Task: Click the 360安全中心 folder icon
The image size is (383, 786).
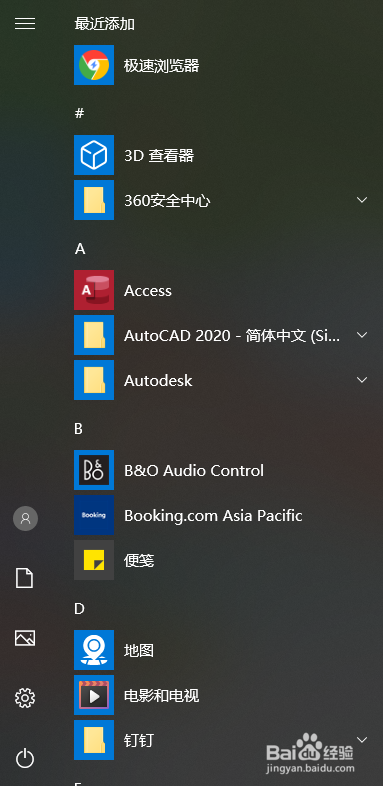Action: click(94, 200)
